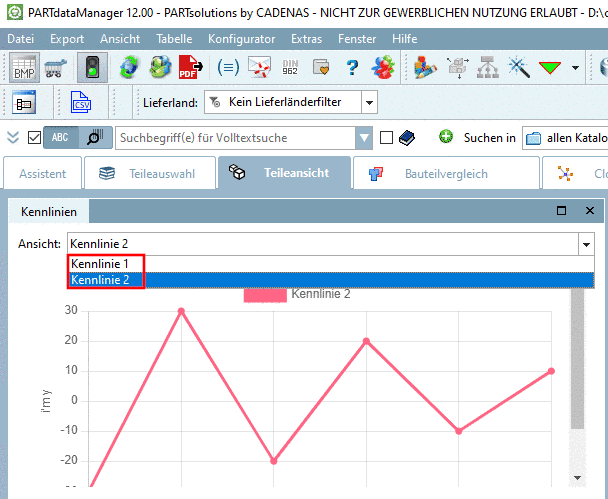Switch to magnifier barcode search mode
This screenshot has width=608, height=499.
(95, 138)
